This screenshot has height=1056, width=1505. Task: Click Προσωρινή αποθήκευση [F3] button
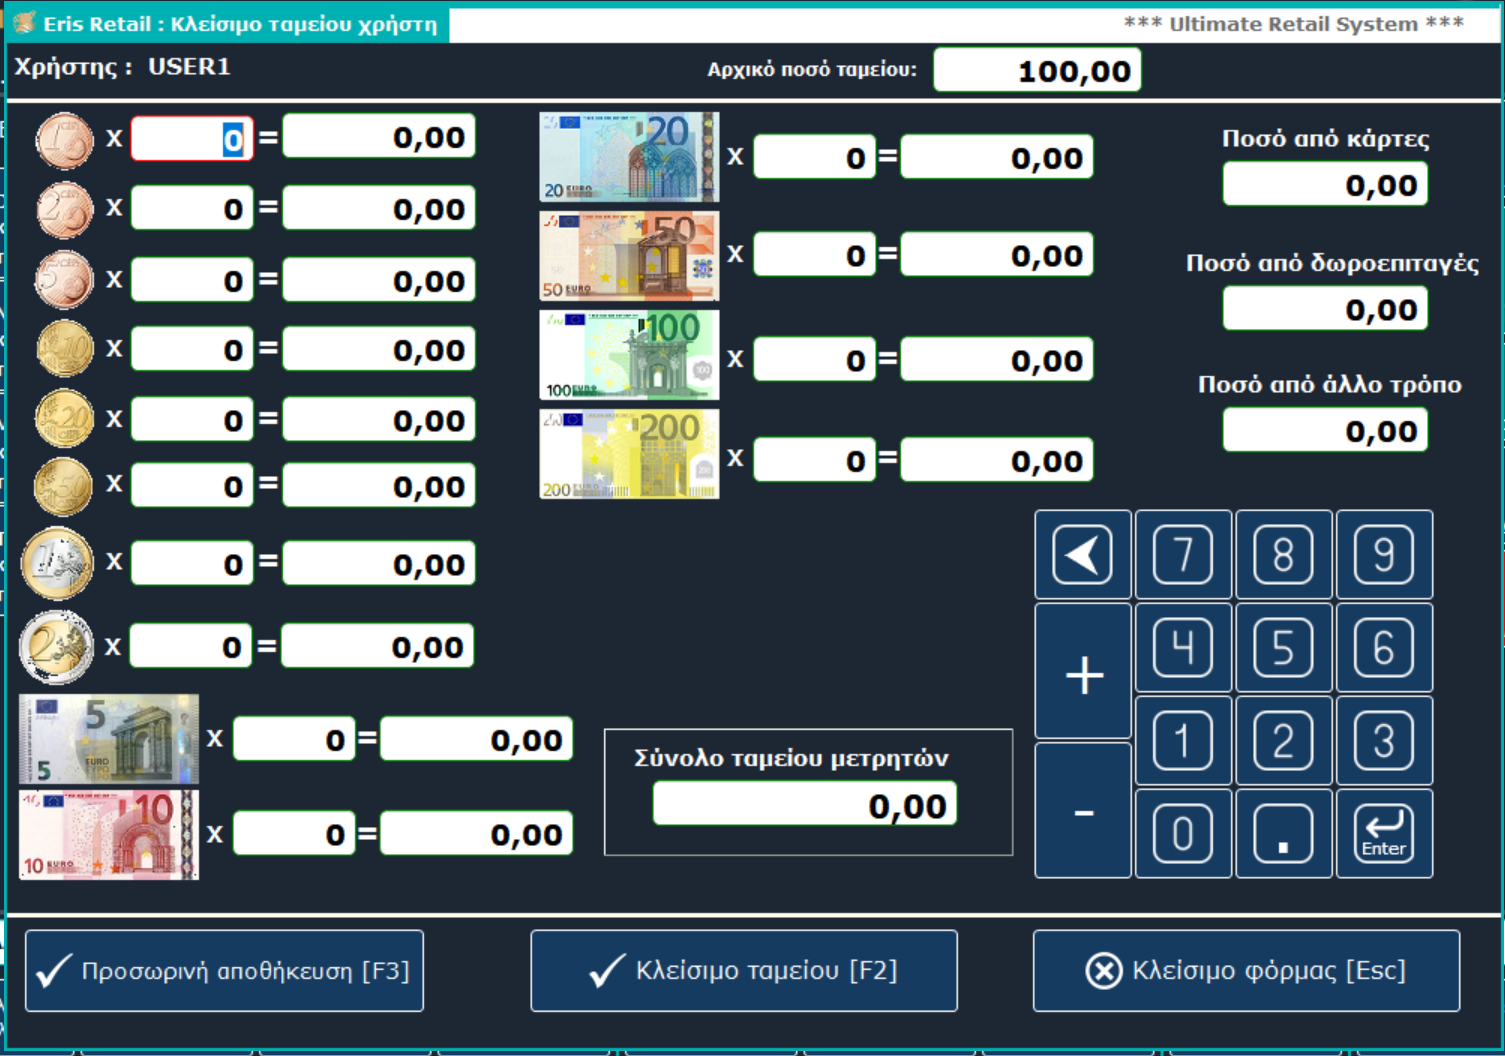(224, 971)
